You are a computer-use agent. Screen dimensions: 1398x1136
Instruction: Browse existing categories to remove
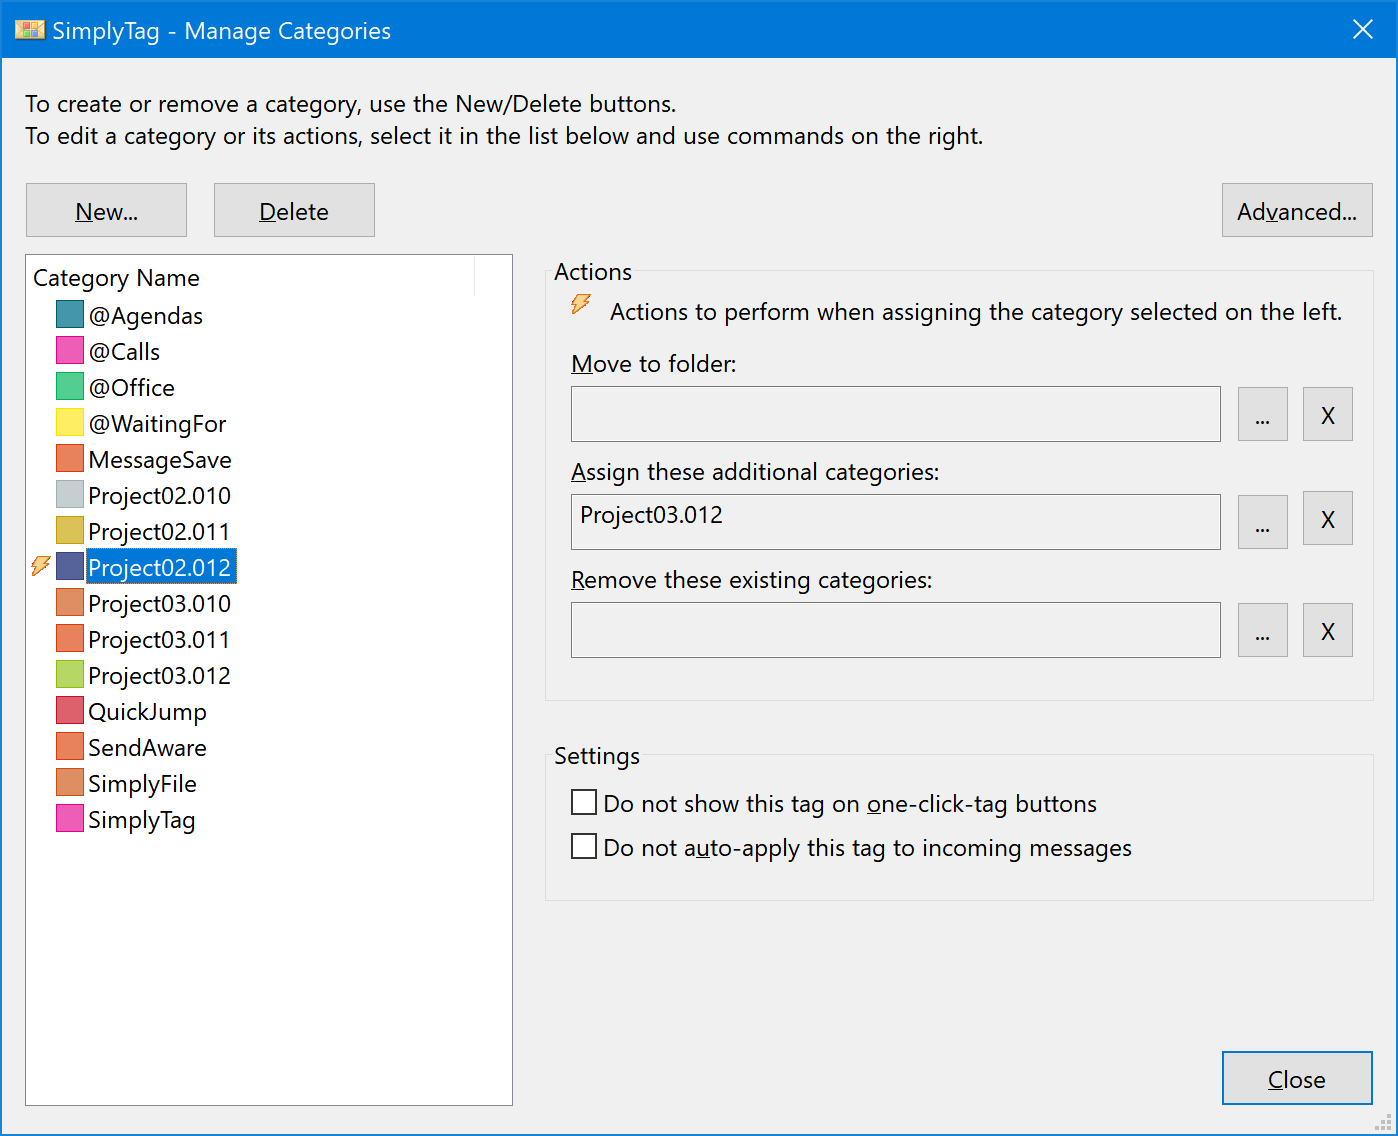(x=1263, y=630)
